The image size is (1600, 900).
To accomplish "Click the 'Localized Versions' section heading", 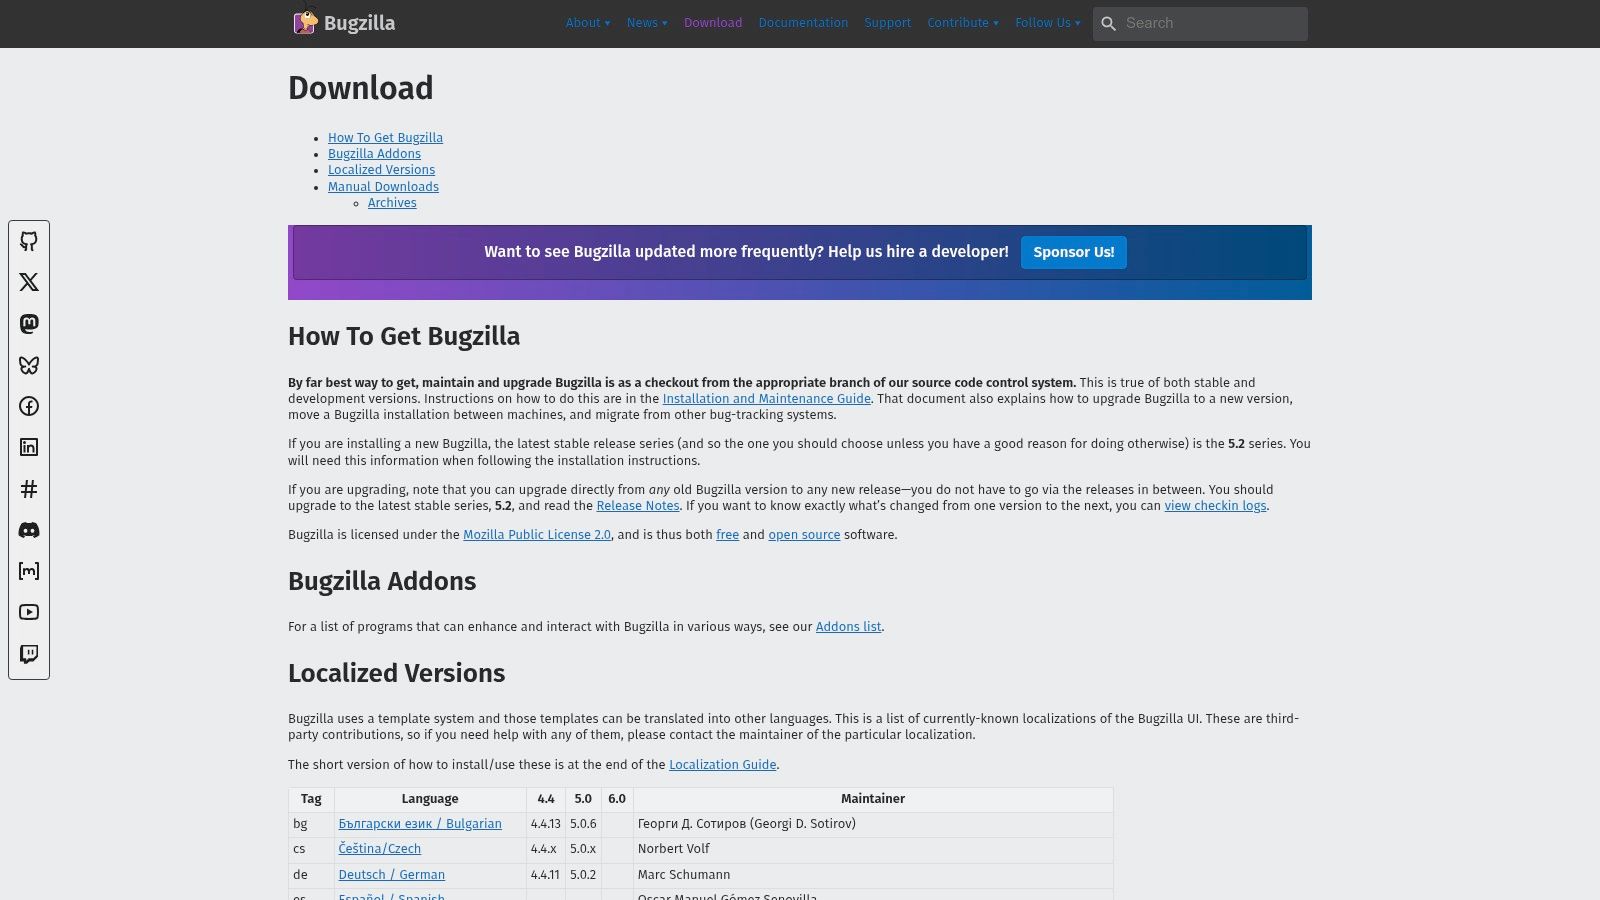I will click(396, 673).
